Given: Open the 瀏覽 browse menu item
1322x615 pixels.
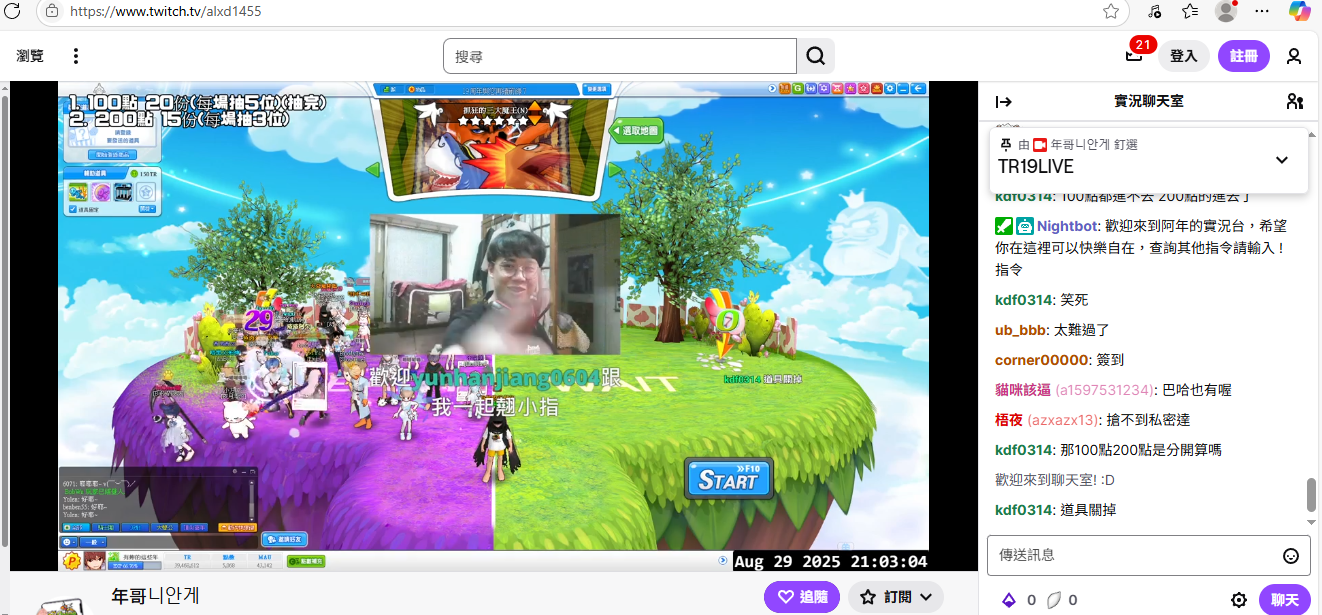Looking at the screenshot, I should coord(30,56).
